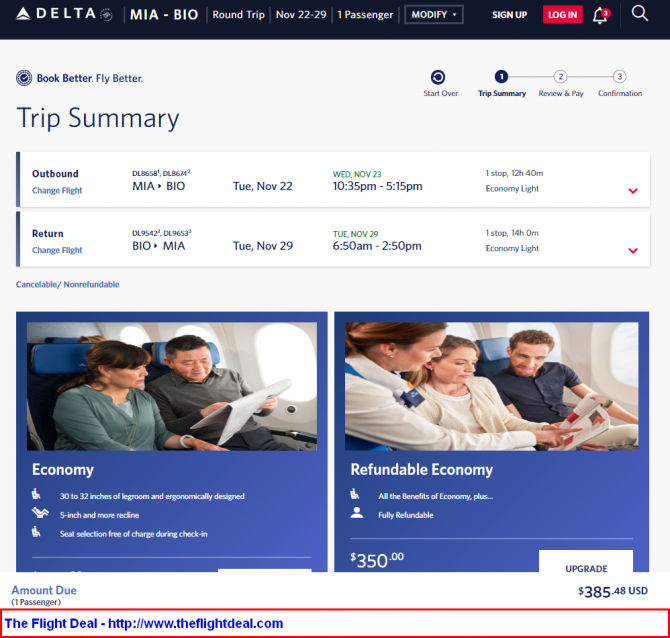
Task: Expand Outbound flight details chevron
Action: pyautogui.click(x=633, y=191)
